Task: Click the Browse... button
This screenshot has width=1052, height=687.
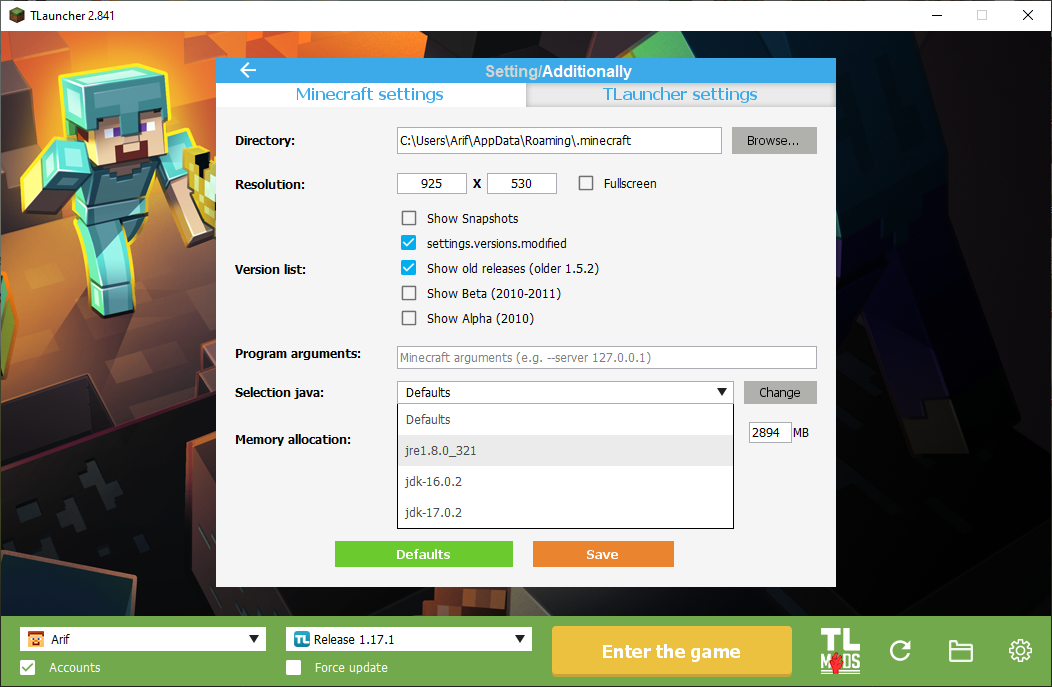Action: point(774,140)
